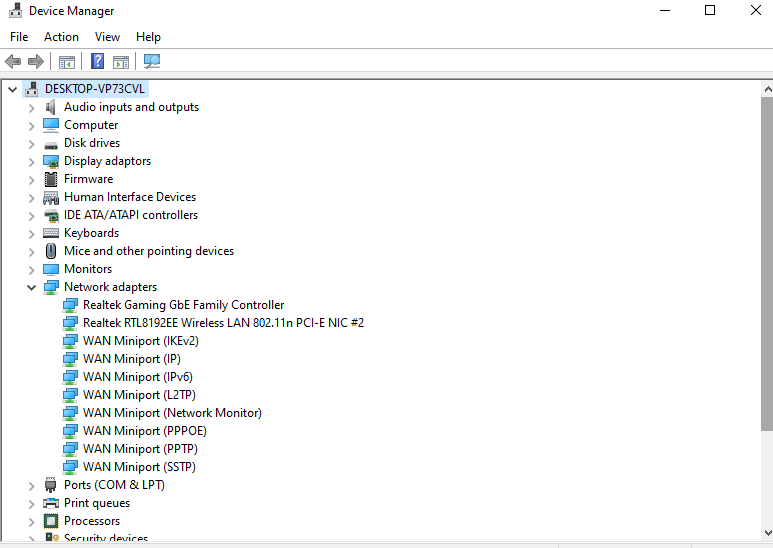Click the Audio inputs and outputs speaker icon
773x548 pixels.
coord(50,107)
